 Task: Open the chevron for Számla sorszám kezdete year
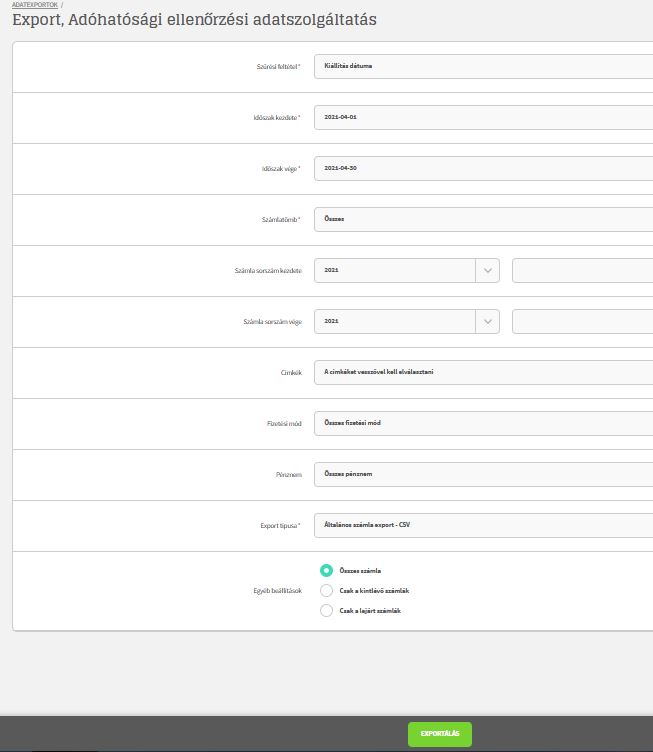tap(487, 270)
